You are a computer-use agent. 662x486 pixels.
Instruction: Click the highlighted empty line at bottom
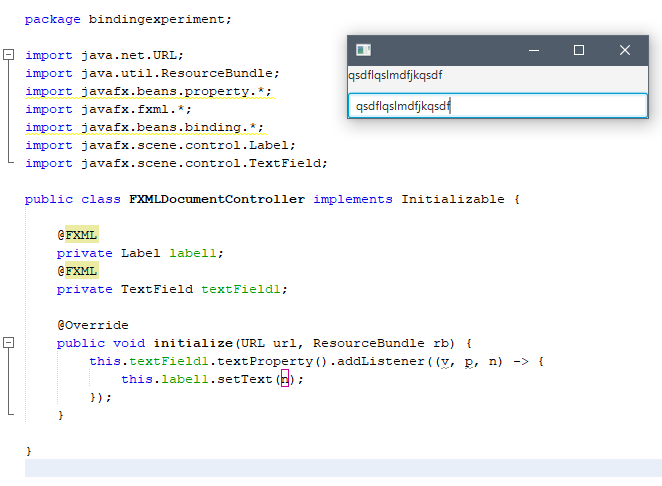click(x=340, y=468)
